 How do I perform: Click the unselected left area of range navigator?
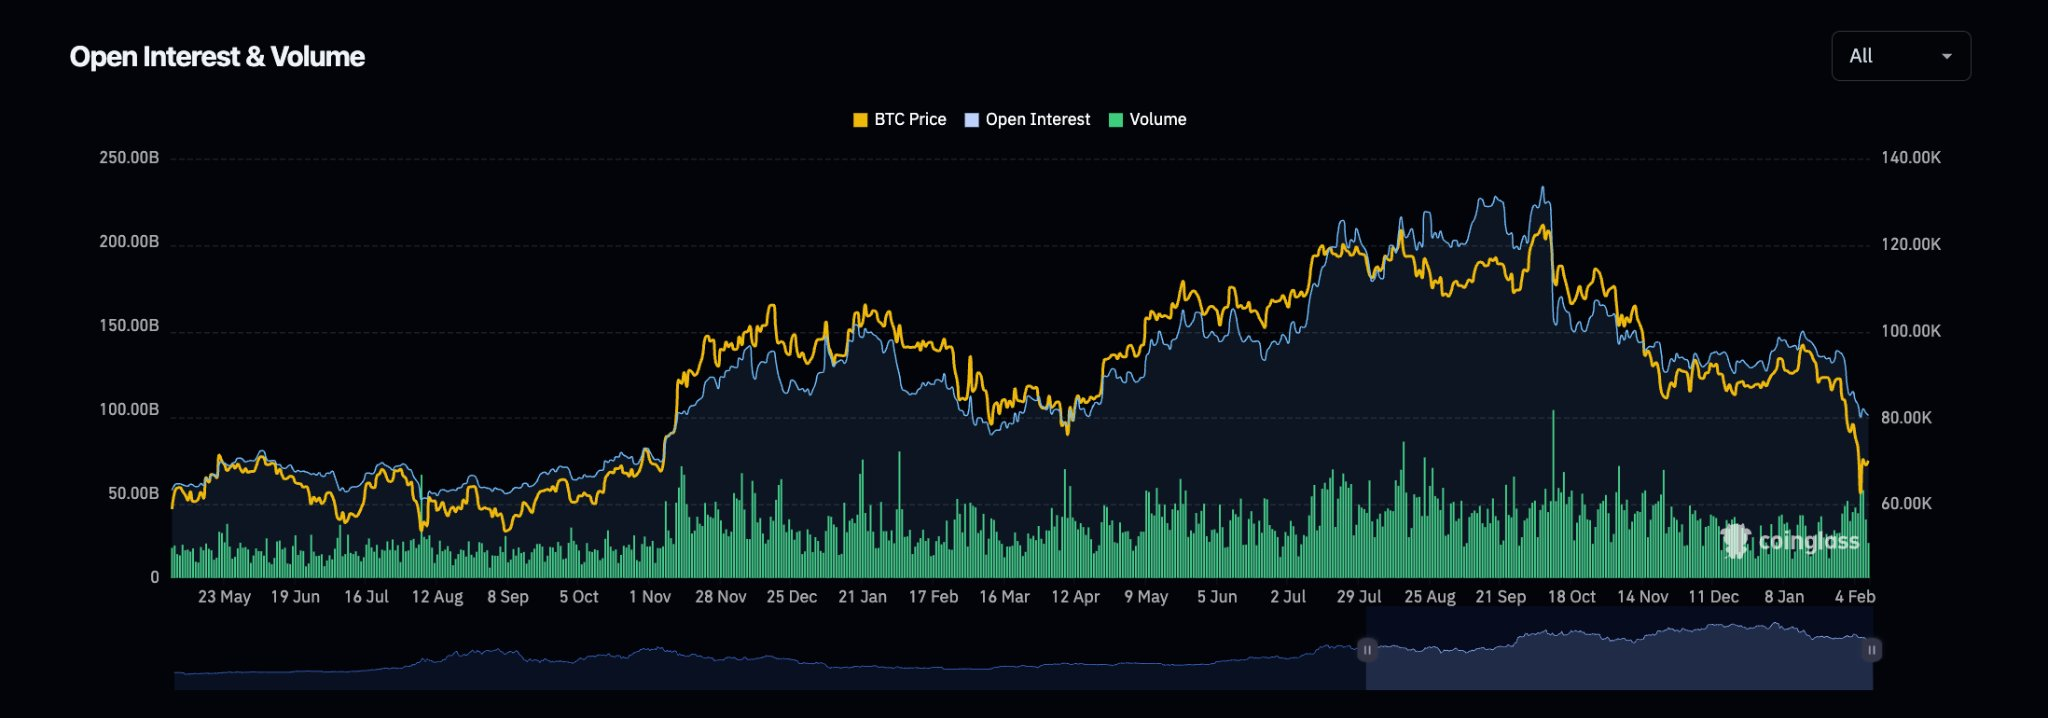click(x=760, y=665)
